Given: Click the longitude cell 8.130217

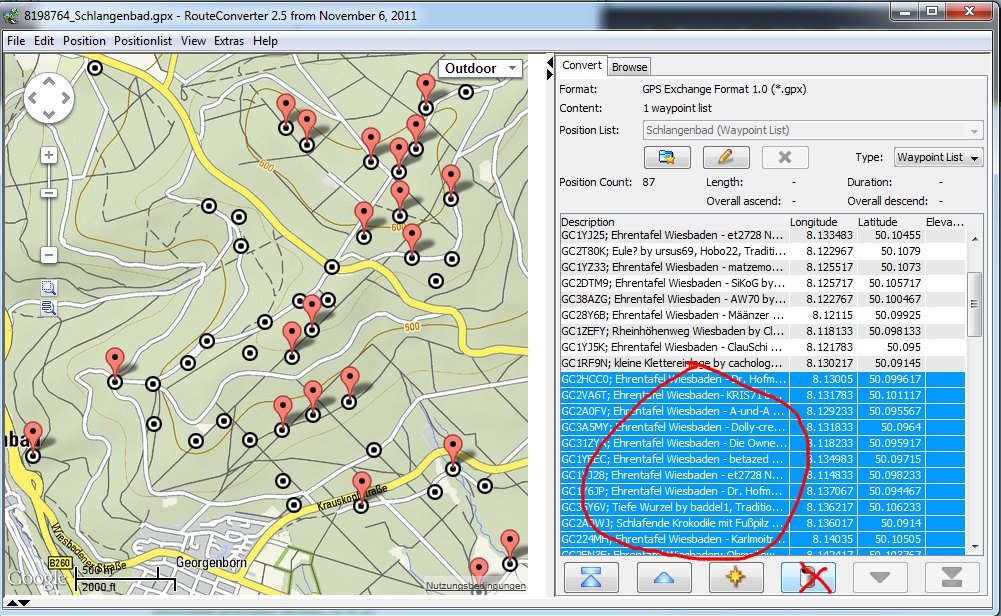Looking at the screenshot, I should pyautogui.click(x=824, y=363).
